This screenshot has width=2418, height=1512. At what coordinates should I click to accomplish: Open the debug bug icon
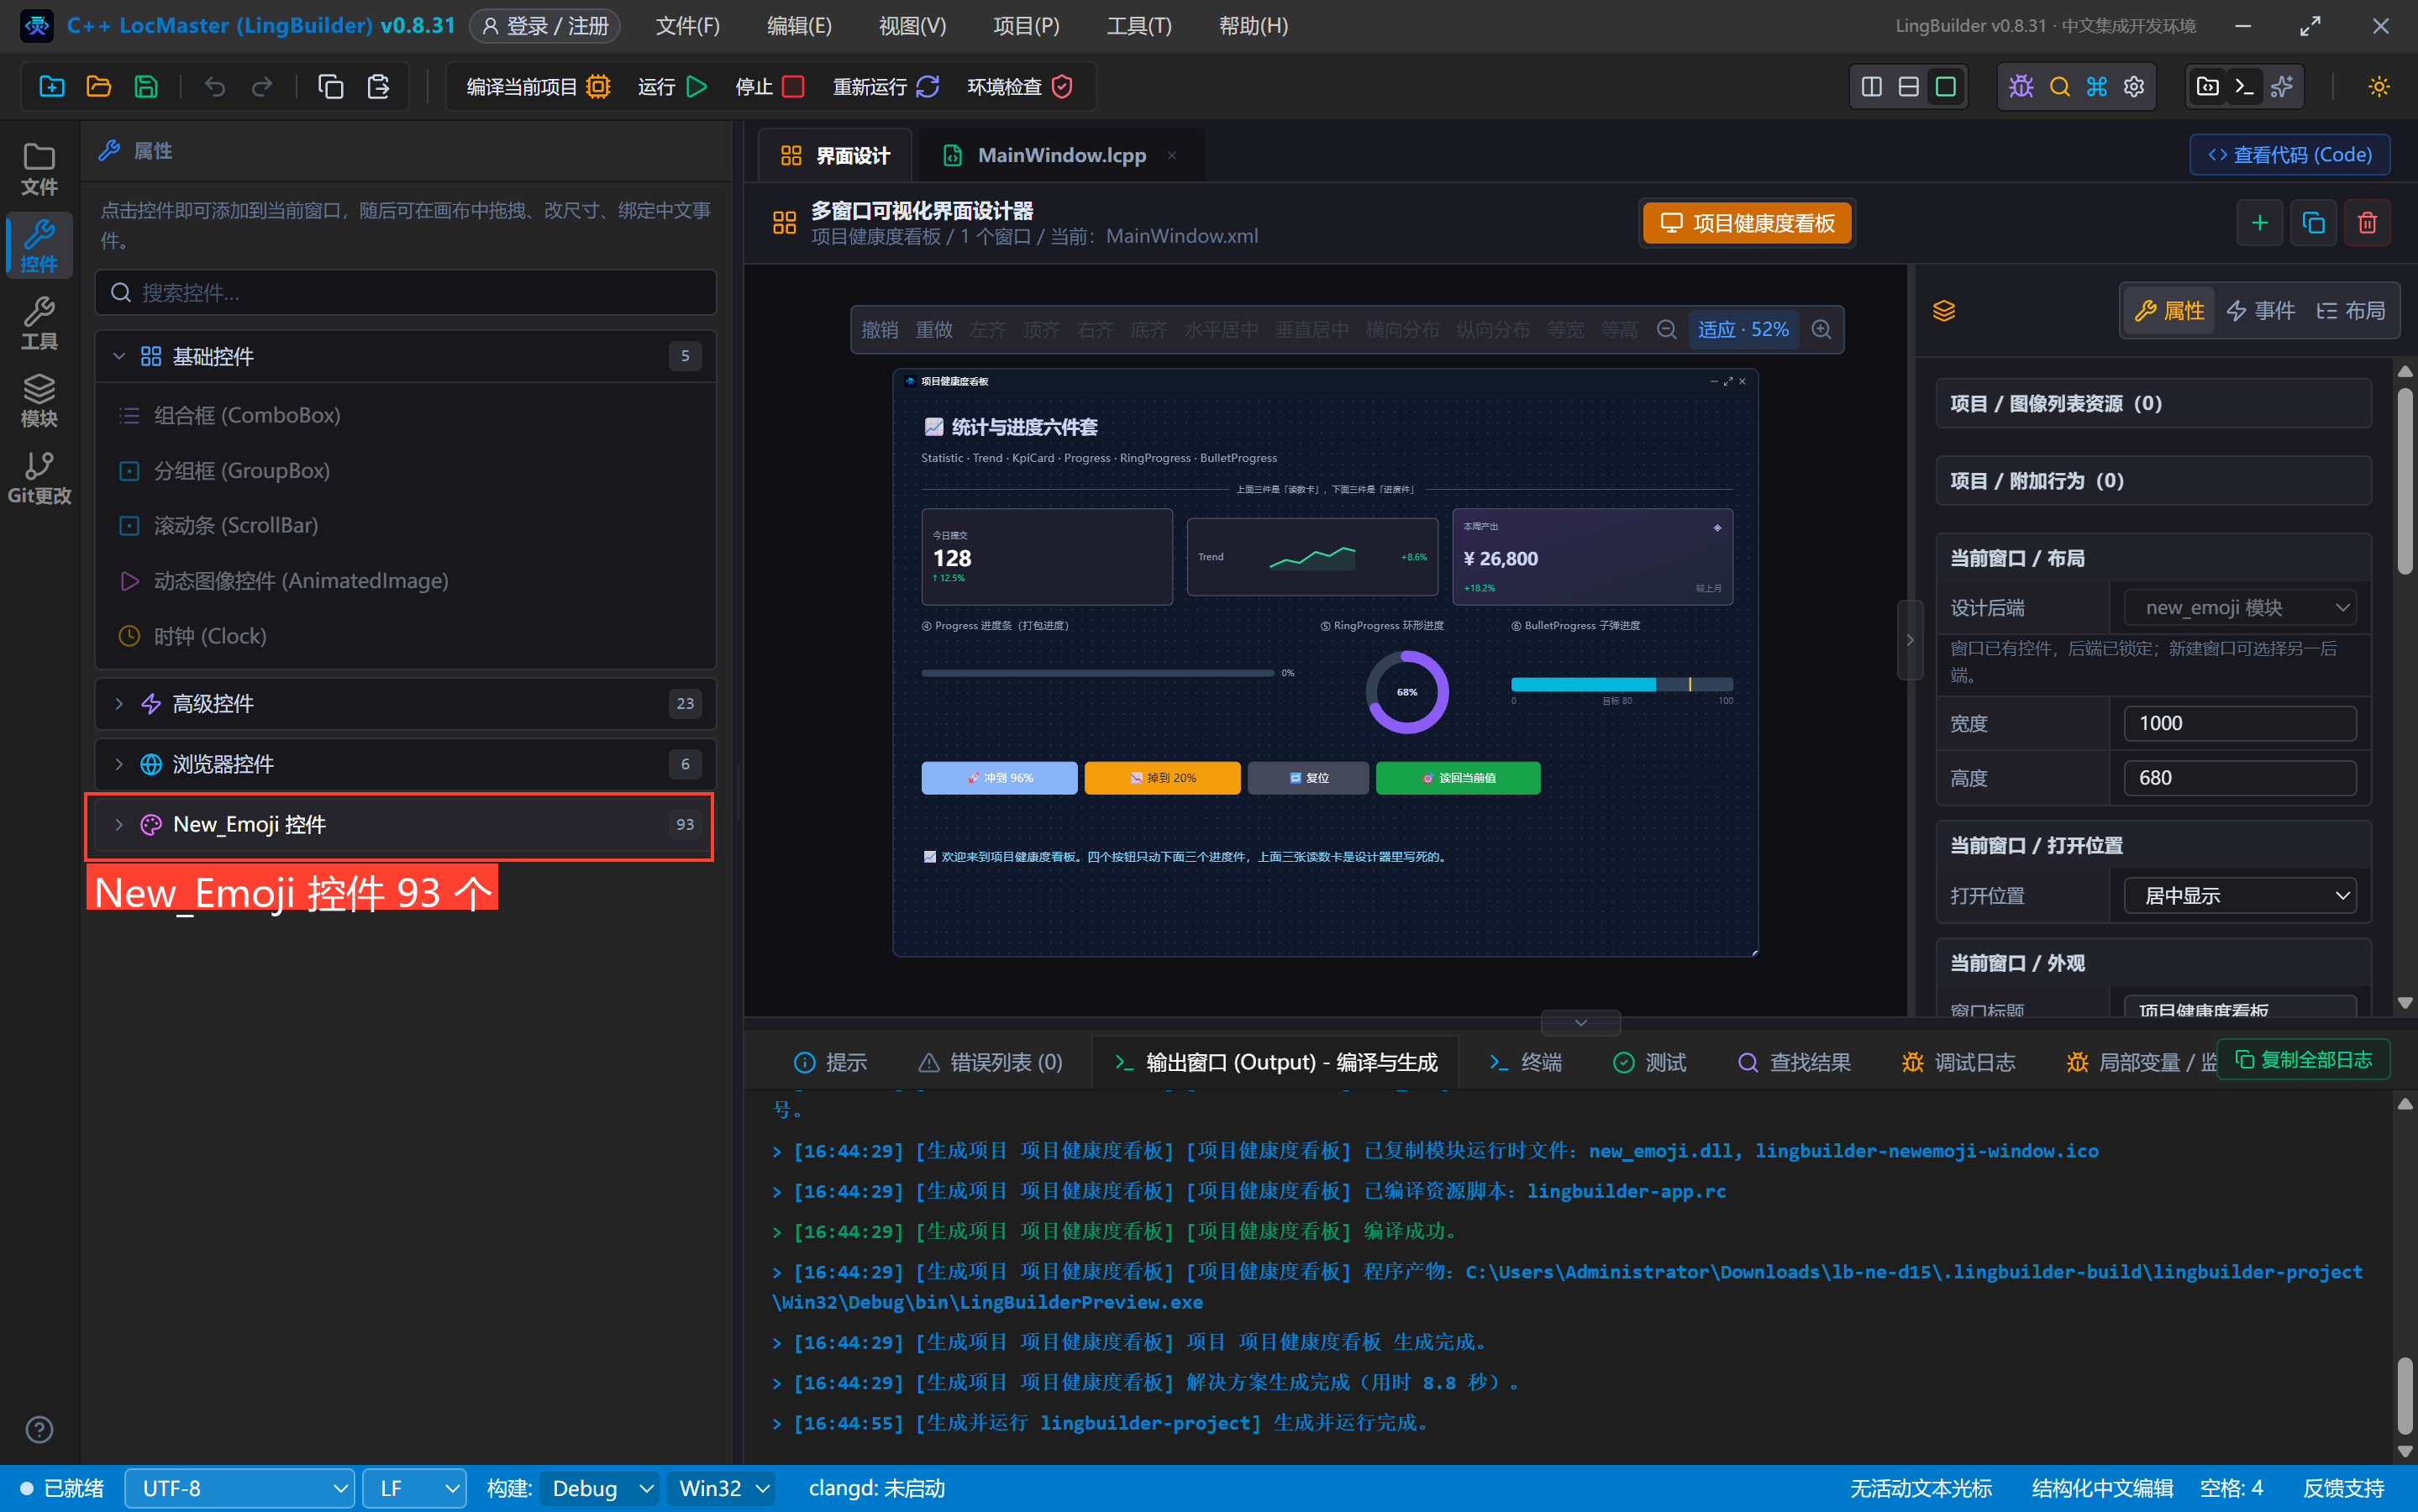[2021, 87]
